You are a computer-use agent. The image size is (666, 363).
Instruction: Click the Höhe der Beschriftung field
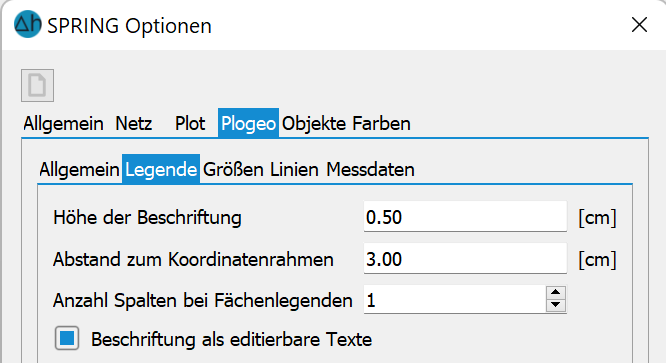coord(465,217)
